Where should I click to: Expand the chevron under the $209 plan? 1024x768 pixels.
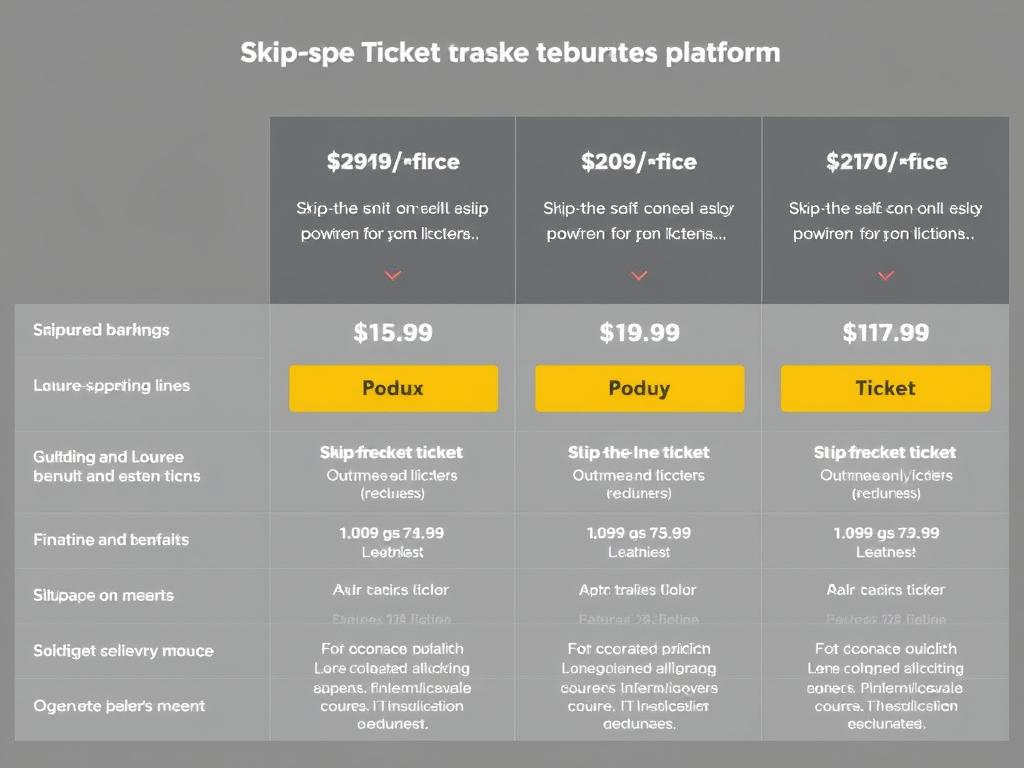(x=639, y=275)
